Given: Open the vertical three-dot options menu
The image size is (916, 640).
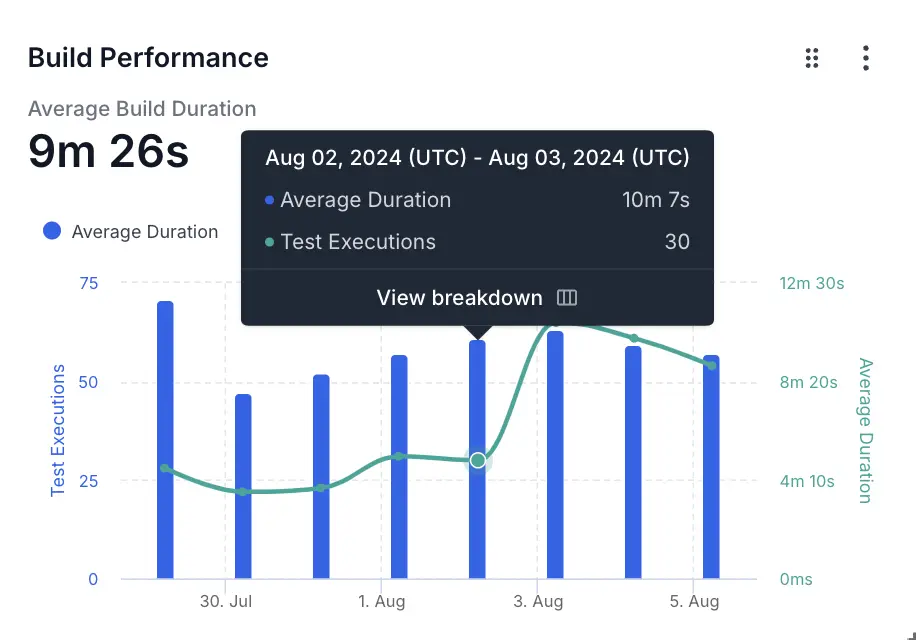Looking at the screenshot, I should (866, 58).
